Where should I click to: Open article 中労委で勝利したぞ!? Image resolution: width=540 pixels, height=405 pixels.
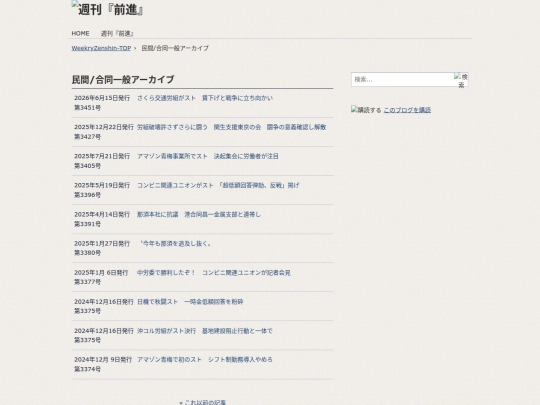[214, 273]
